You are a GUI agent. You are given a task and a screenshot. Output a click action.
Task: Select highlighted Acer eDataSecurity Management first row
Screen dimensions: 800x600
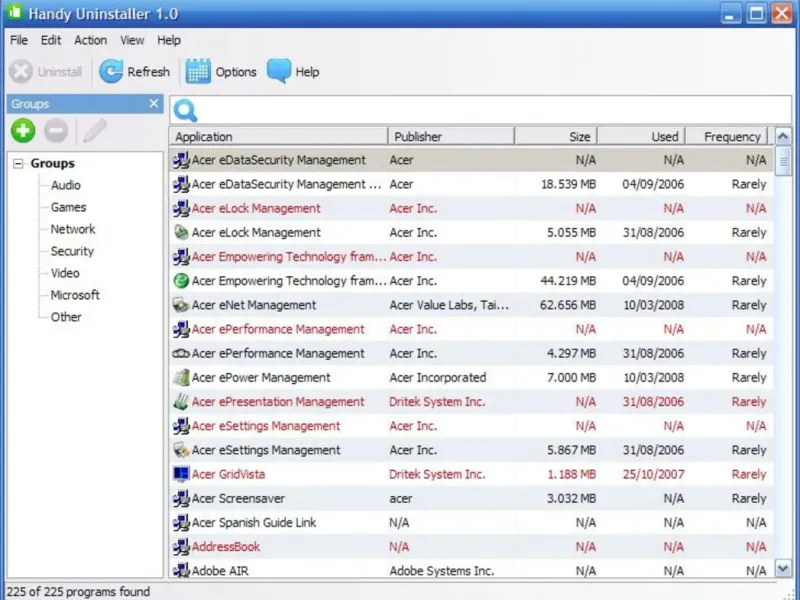pos(471,160)
